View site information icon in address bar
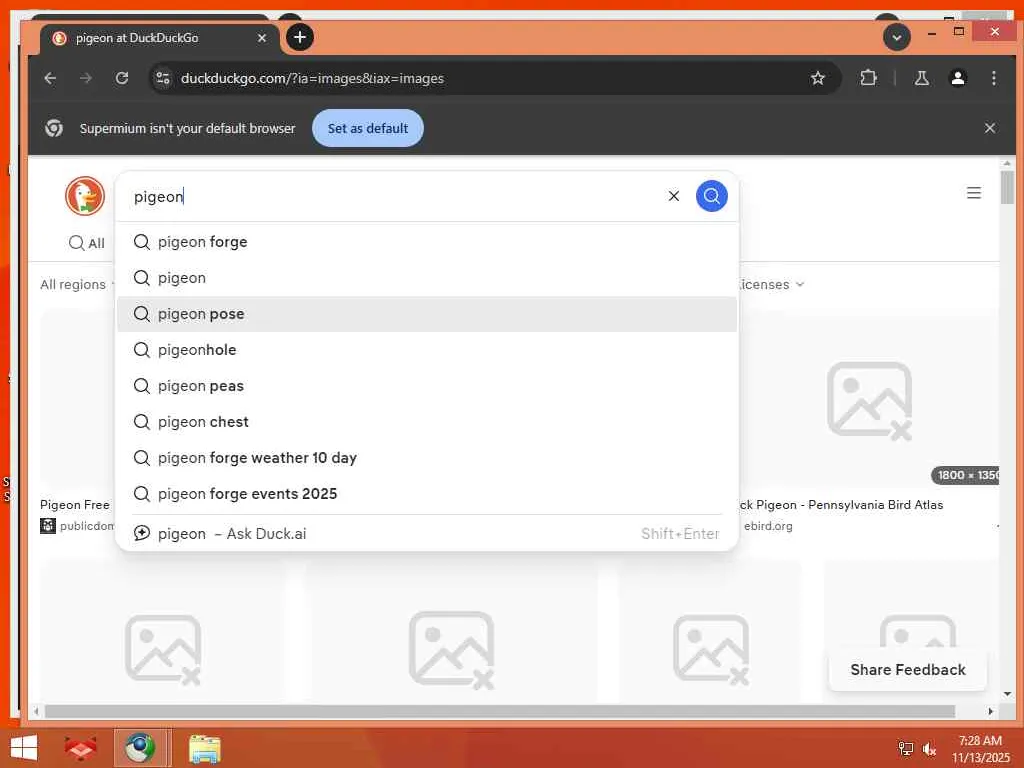Image resolution: width=1024 pixels, height=768 pixels. click(163, 78)
